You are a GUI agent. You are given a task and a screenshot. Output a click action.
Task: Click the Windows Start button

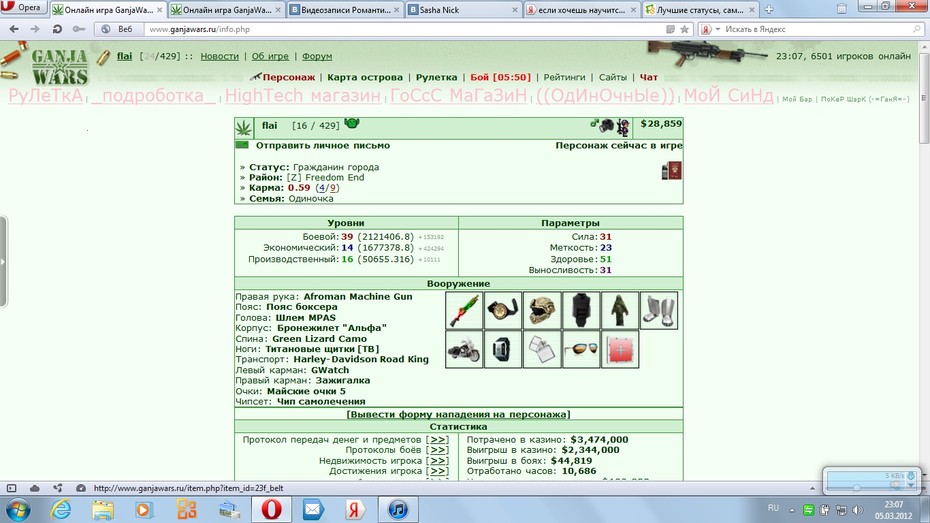[x=17, y=510]
